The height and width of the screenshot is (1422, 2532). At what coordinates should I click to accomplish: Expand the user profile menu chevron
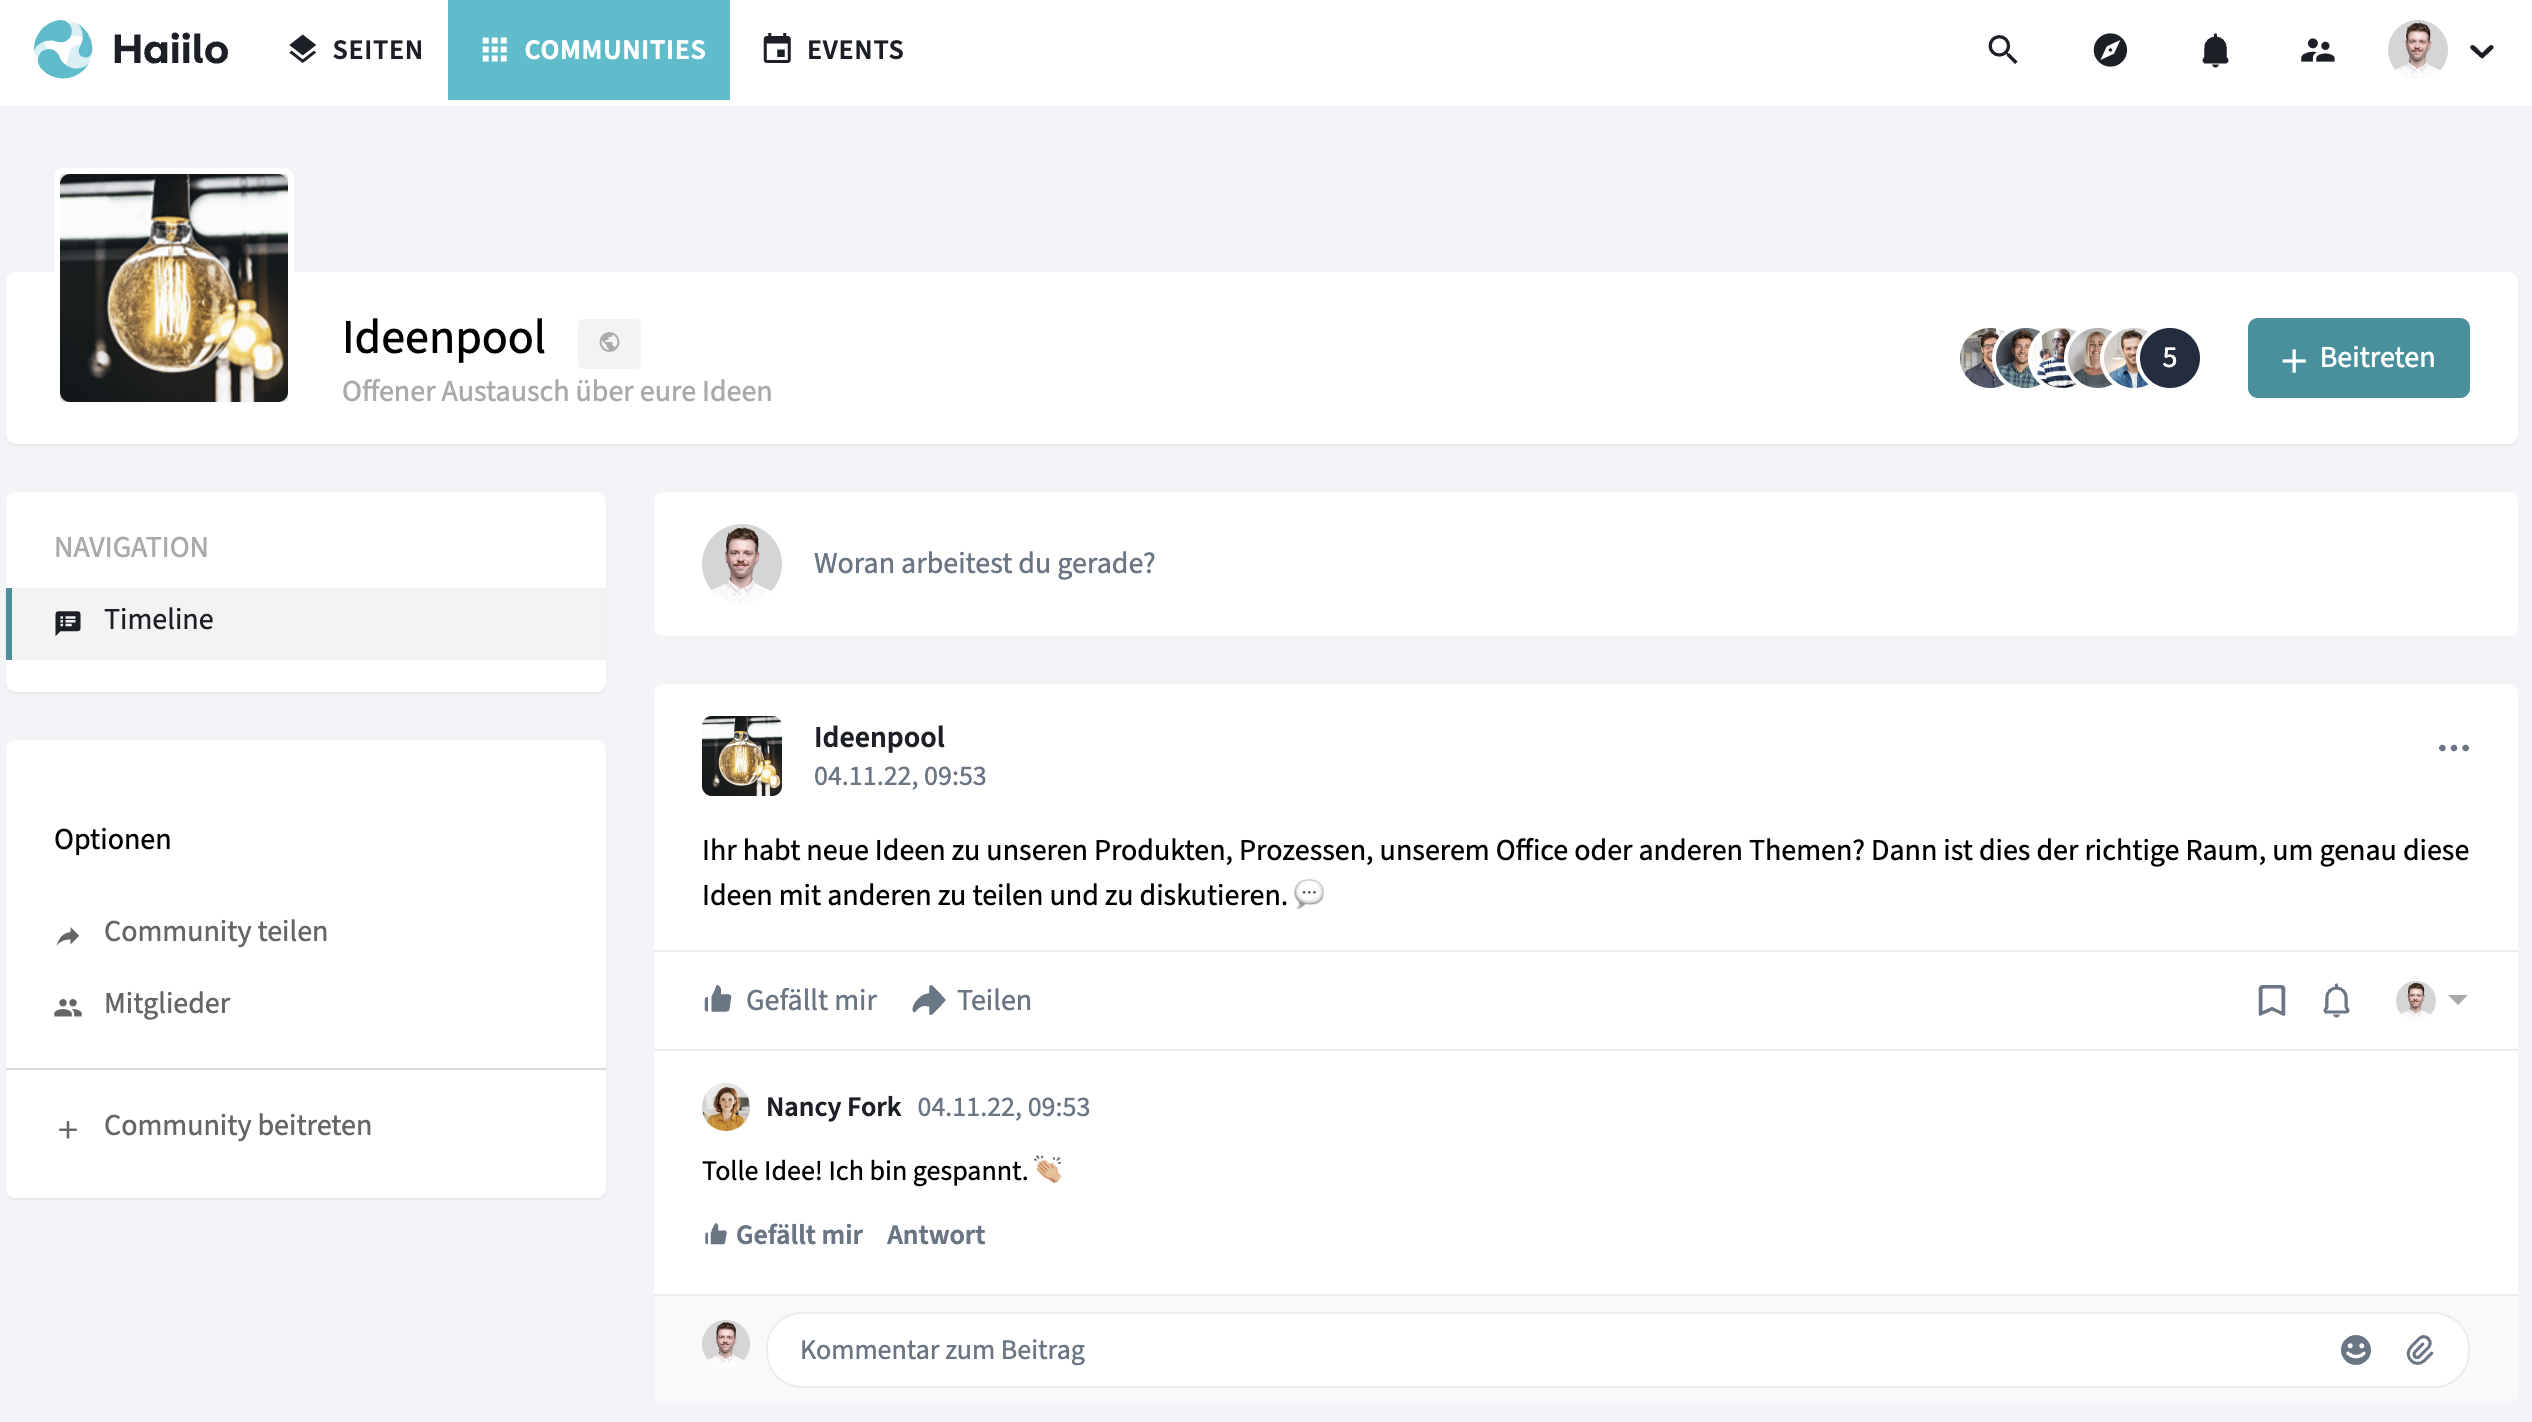[2482, 51]
